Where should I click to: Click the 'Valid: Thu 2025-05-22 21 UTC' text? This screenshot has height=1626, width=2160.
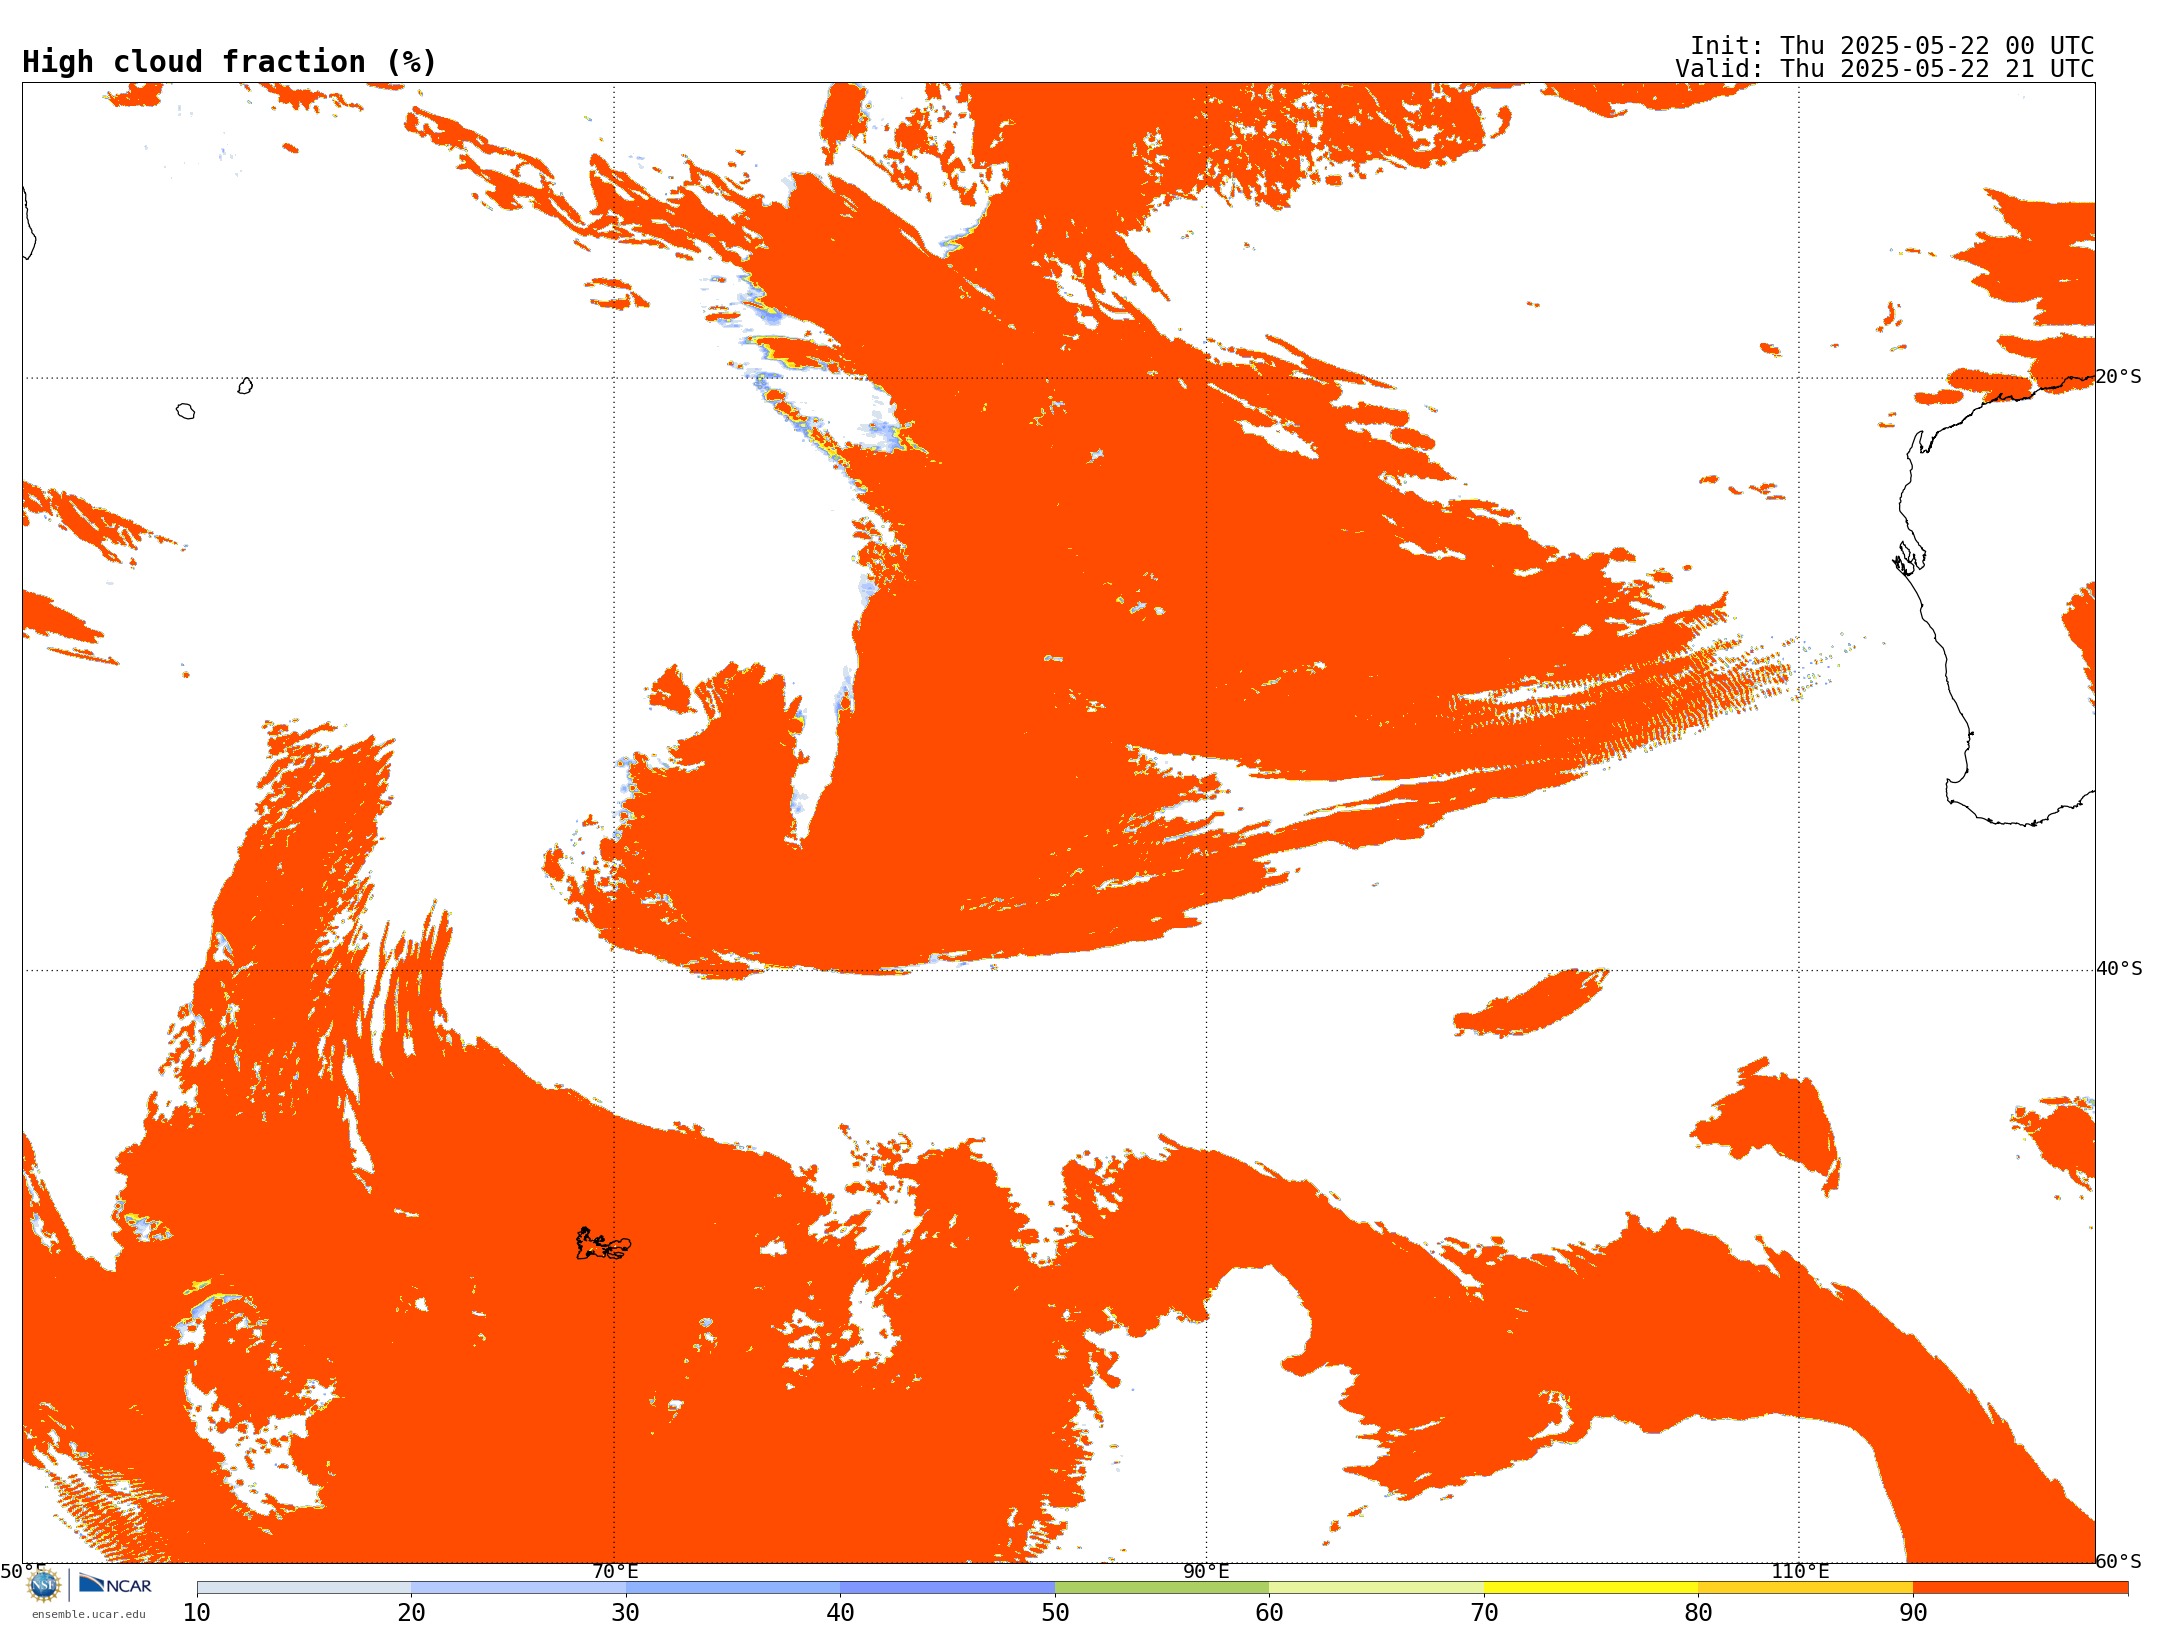click(x=1884, y=69)
